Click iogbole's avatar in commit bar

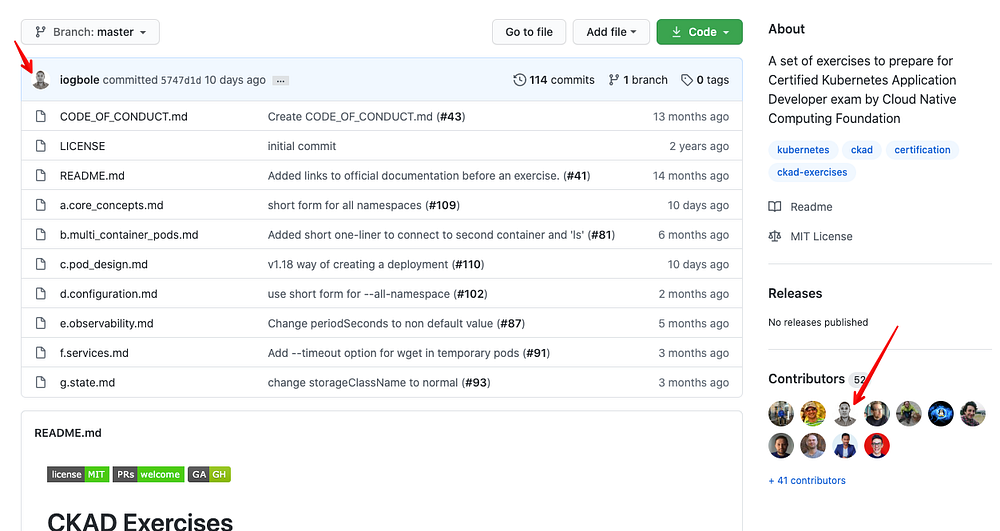(x=41, y=80)
